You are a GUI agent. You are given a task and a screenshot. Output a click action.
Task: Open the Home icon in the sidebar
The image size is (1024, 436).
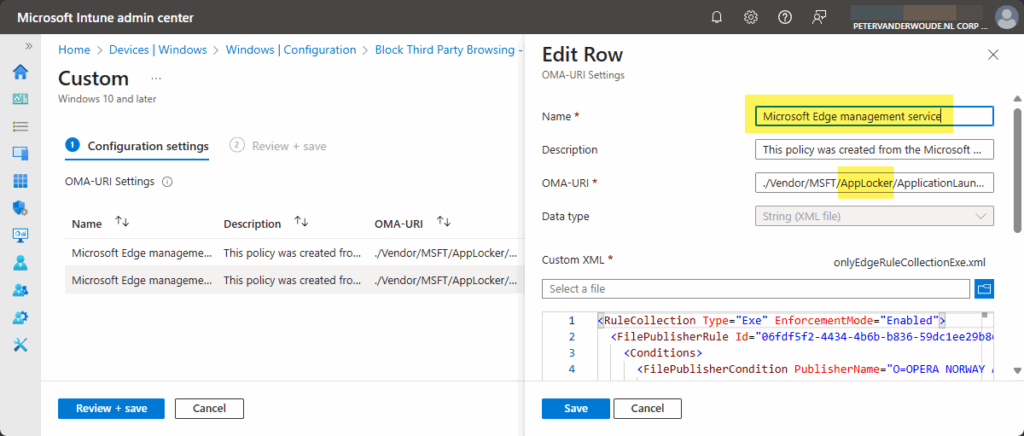point(20,72)
